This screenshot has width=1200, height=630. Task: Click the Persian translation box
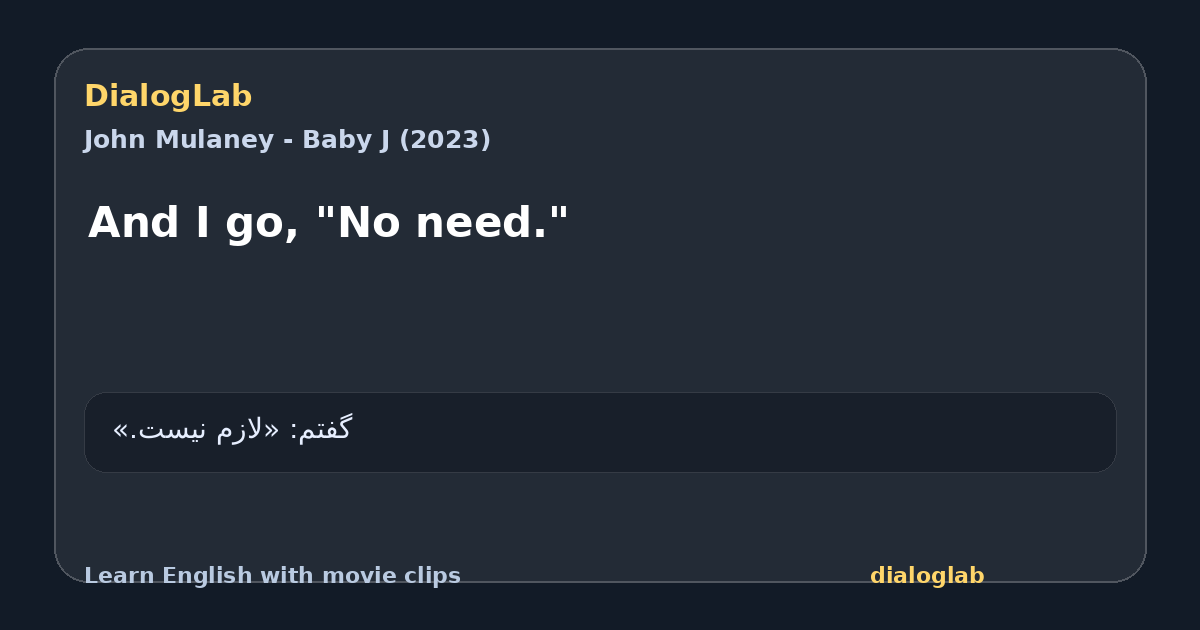[x=600, y=432]
